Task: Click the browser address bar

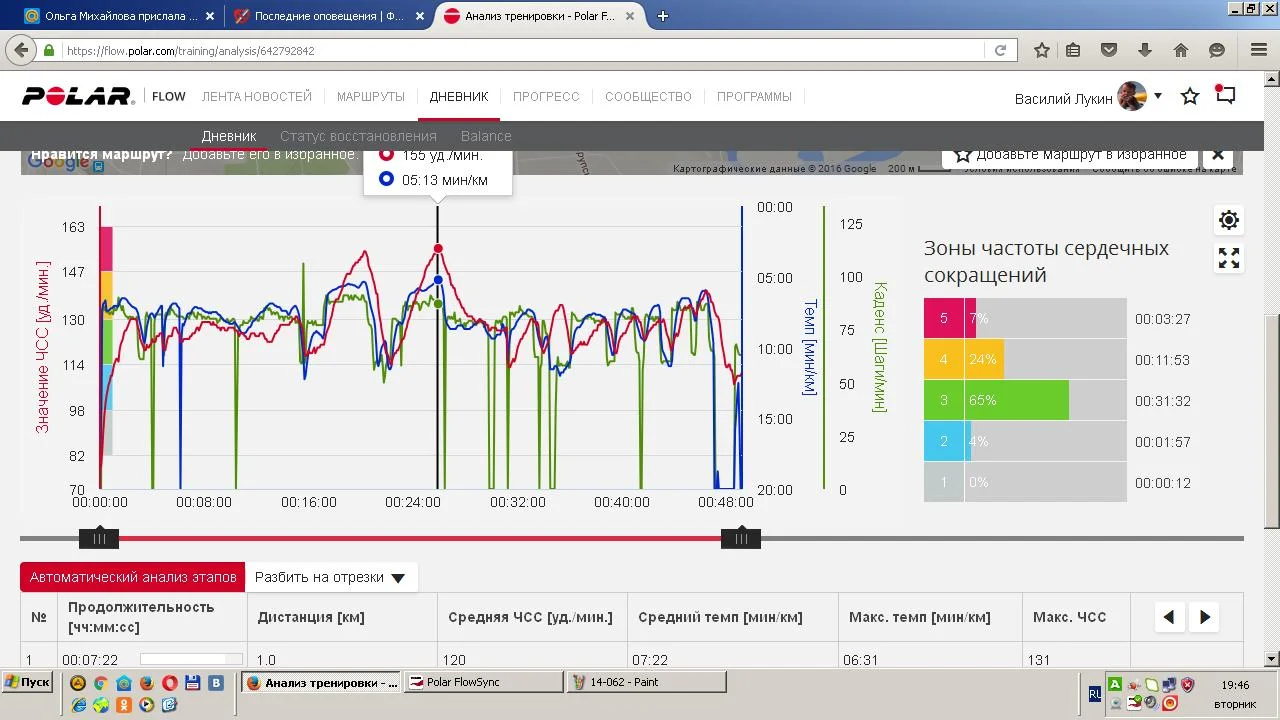Action: (x=520, y=50)
